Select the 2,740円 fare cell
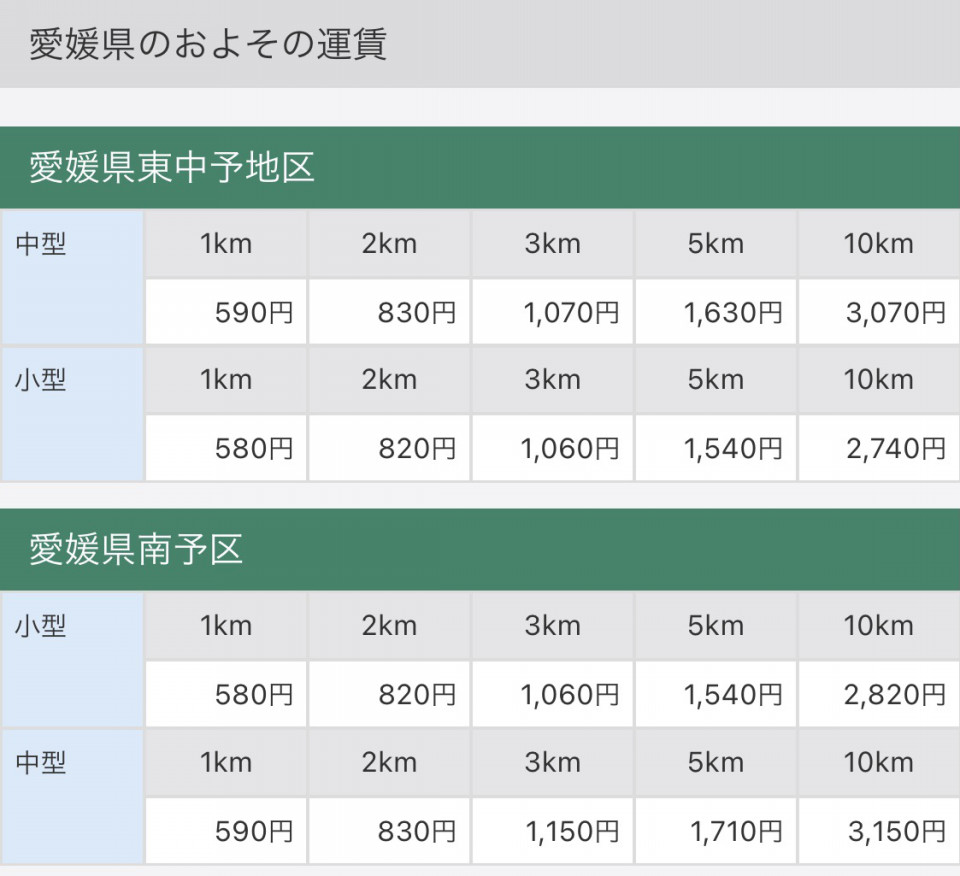Screen dimensions: 960x876 click(879, 449)
